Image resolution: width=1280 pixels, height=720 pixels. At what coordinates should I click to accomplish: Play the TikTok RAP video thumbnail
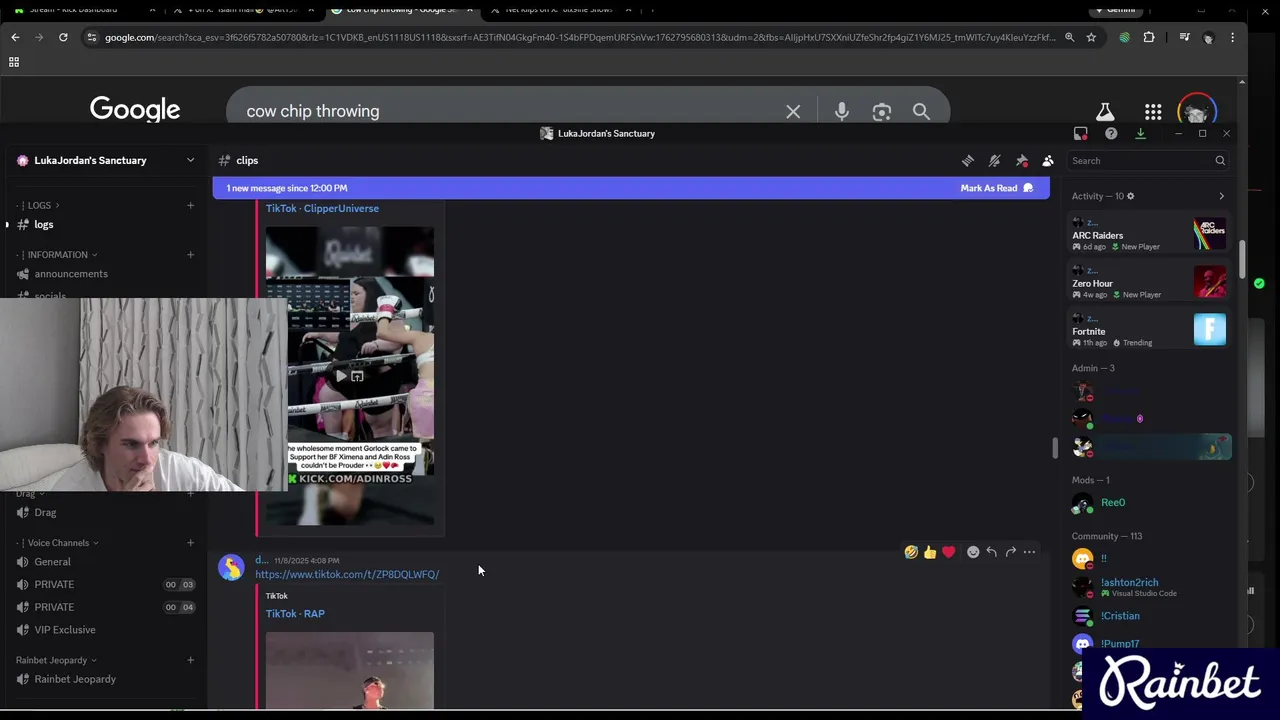point(350,671)
